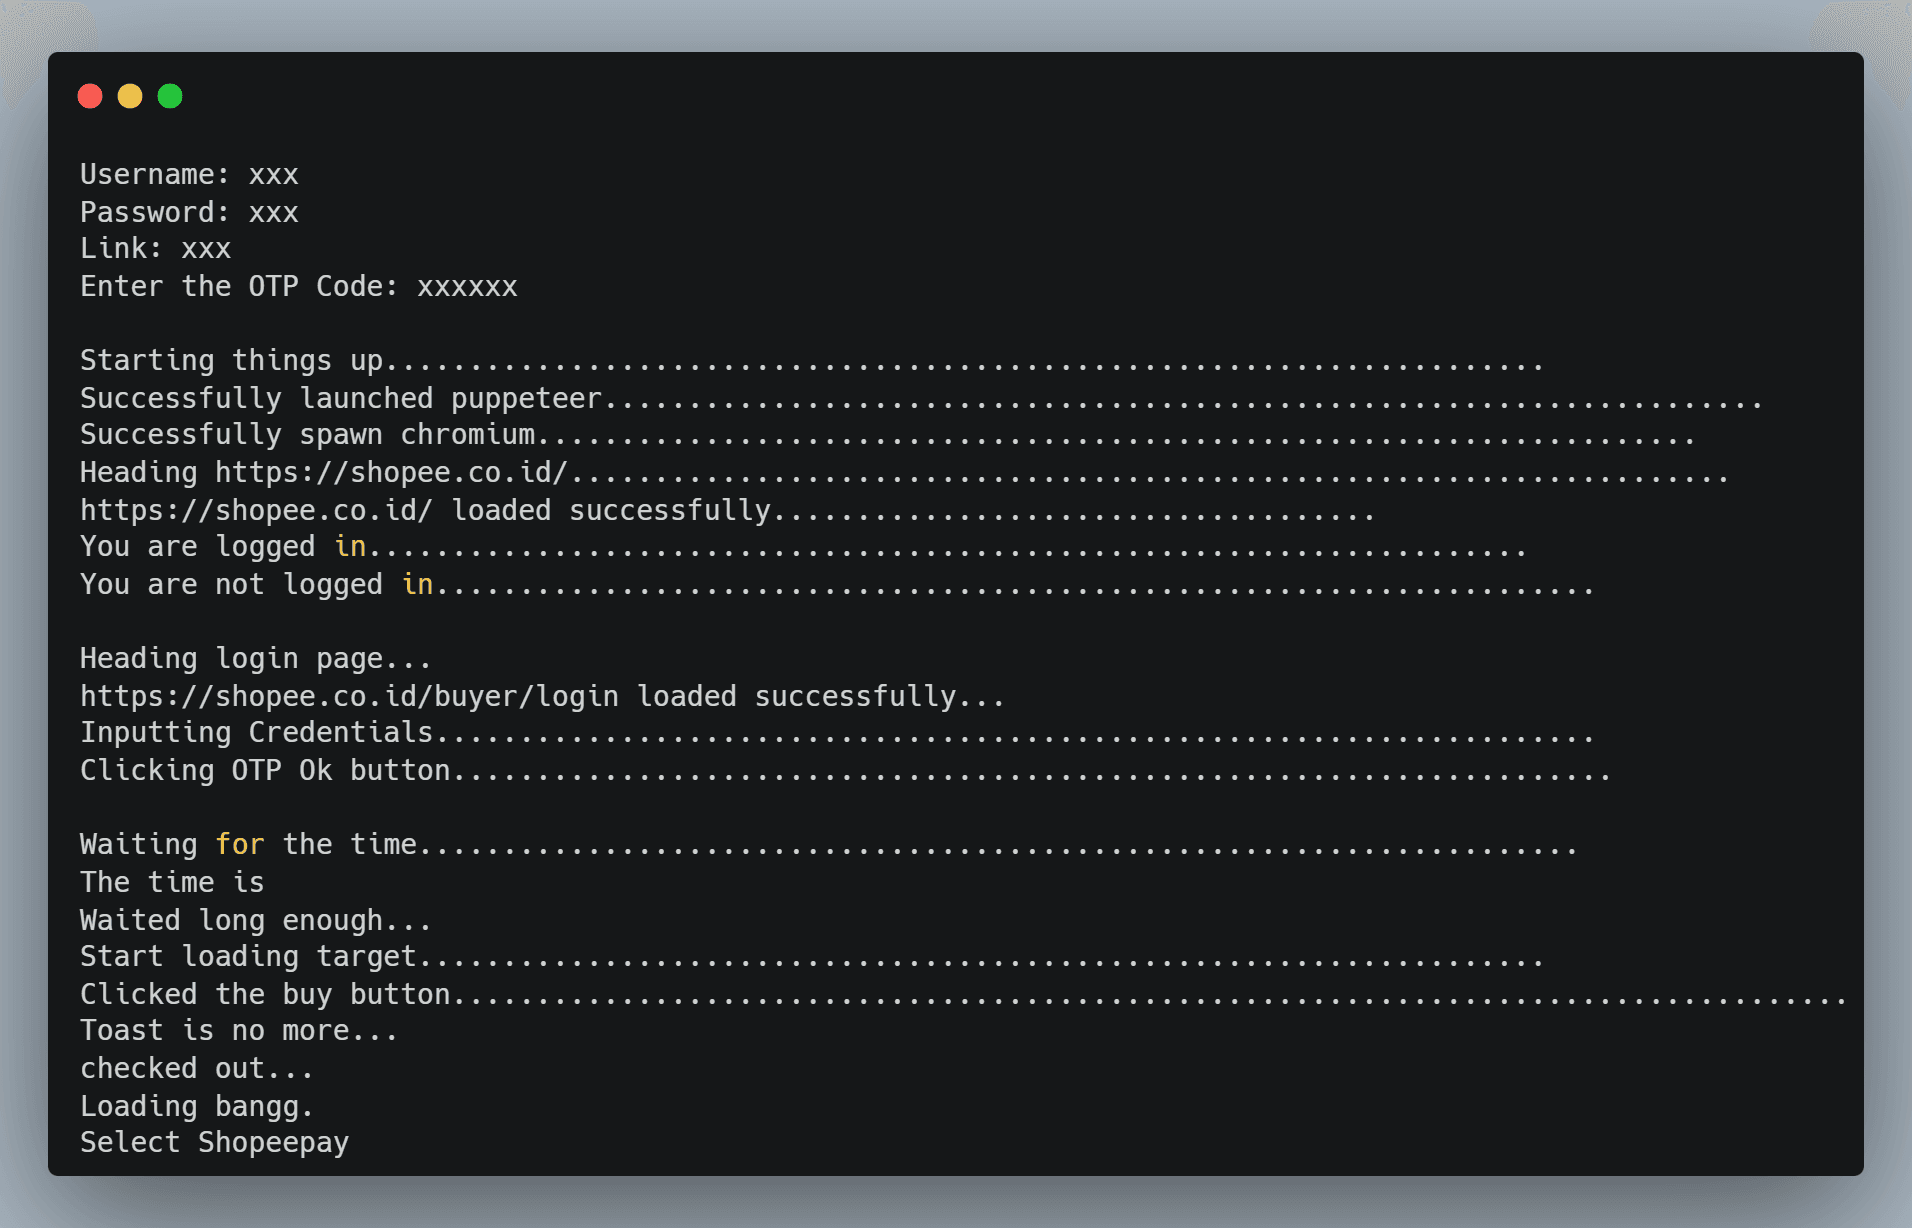Click the yellow minimize window button
The image size is (1912, 1228).
(x=130, y=96)
